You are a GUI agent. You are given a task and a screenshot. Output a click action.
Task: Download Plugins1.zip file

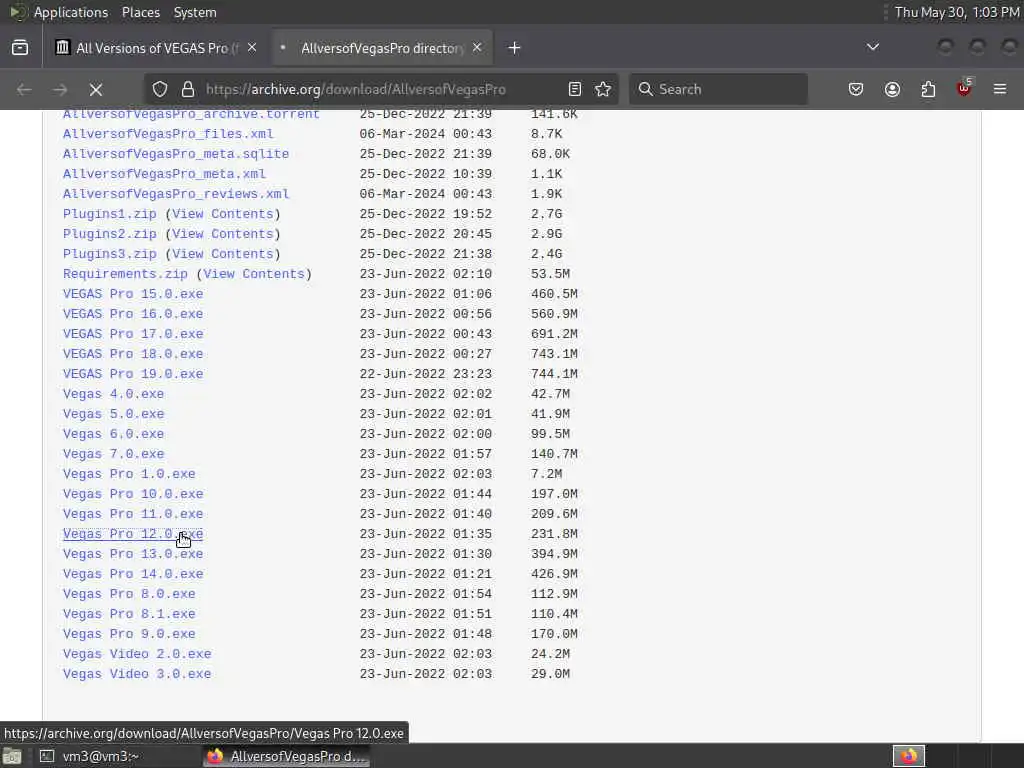[110, 214]
